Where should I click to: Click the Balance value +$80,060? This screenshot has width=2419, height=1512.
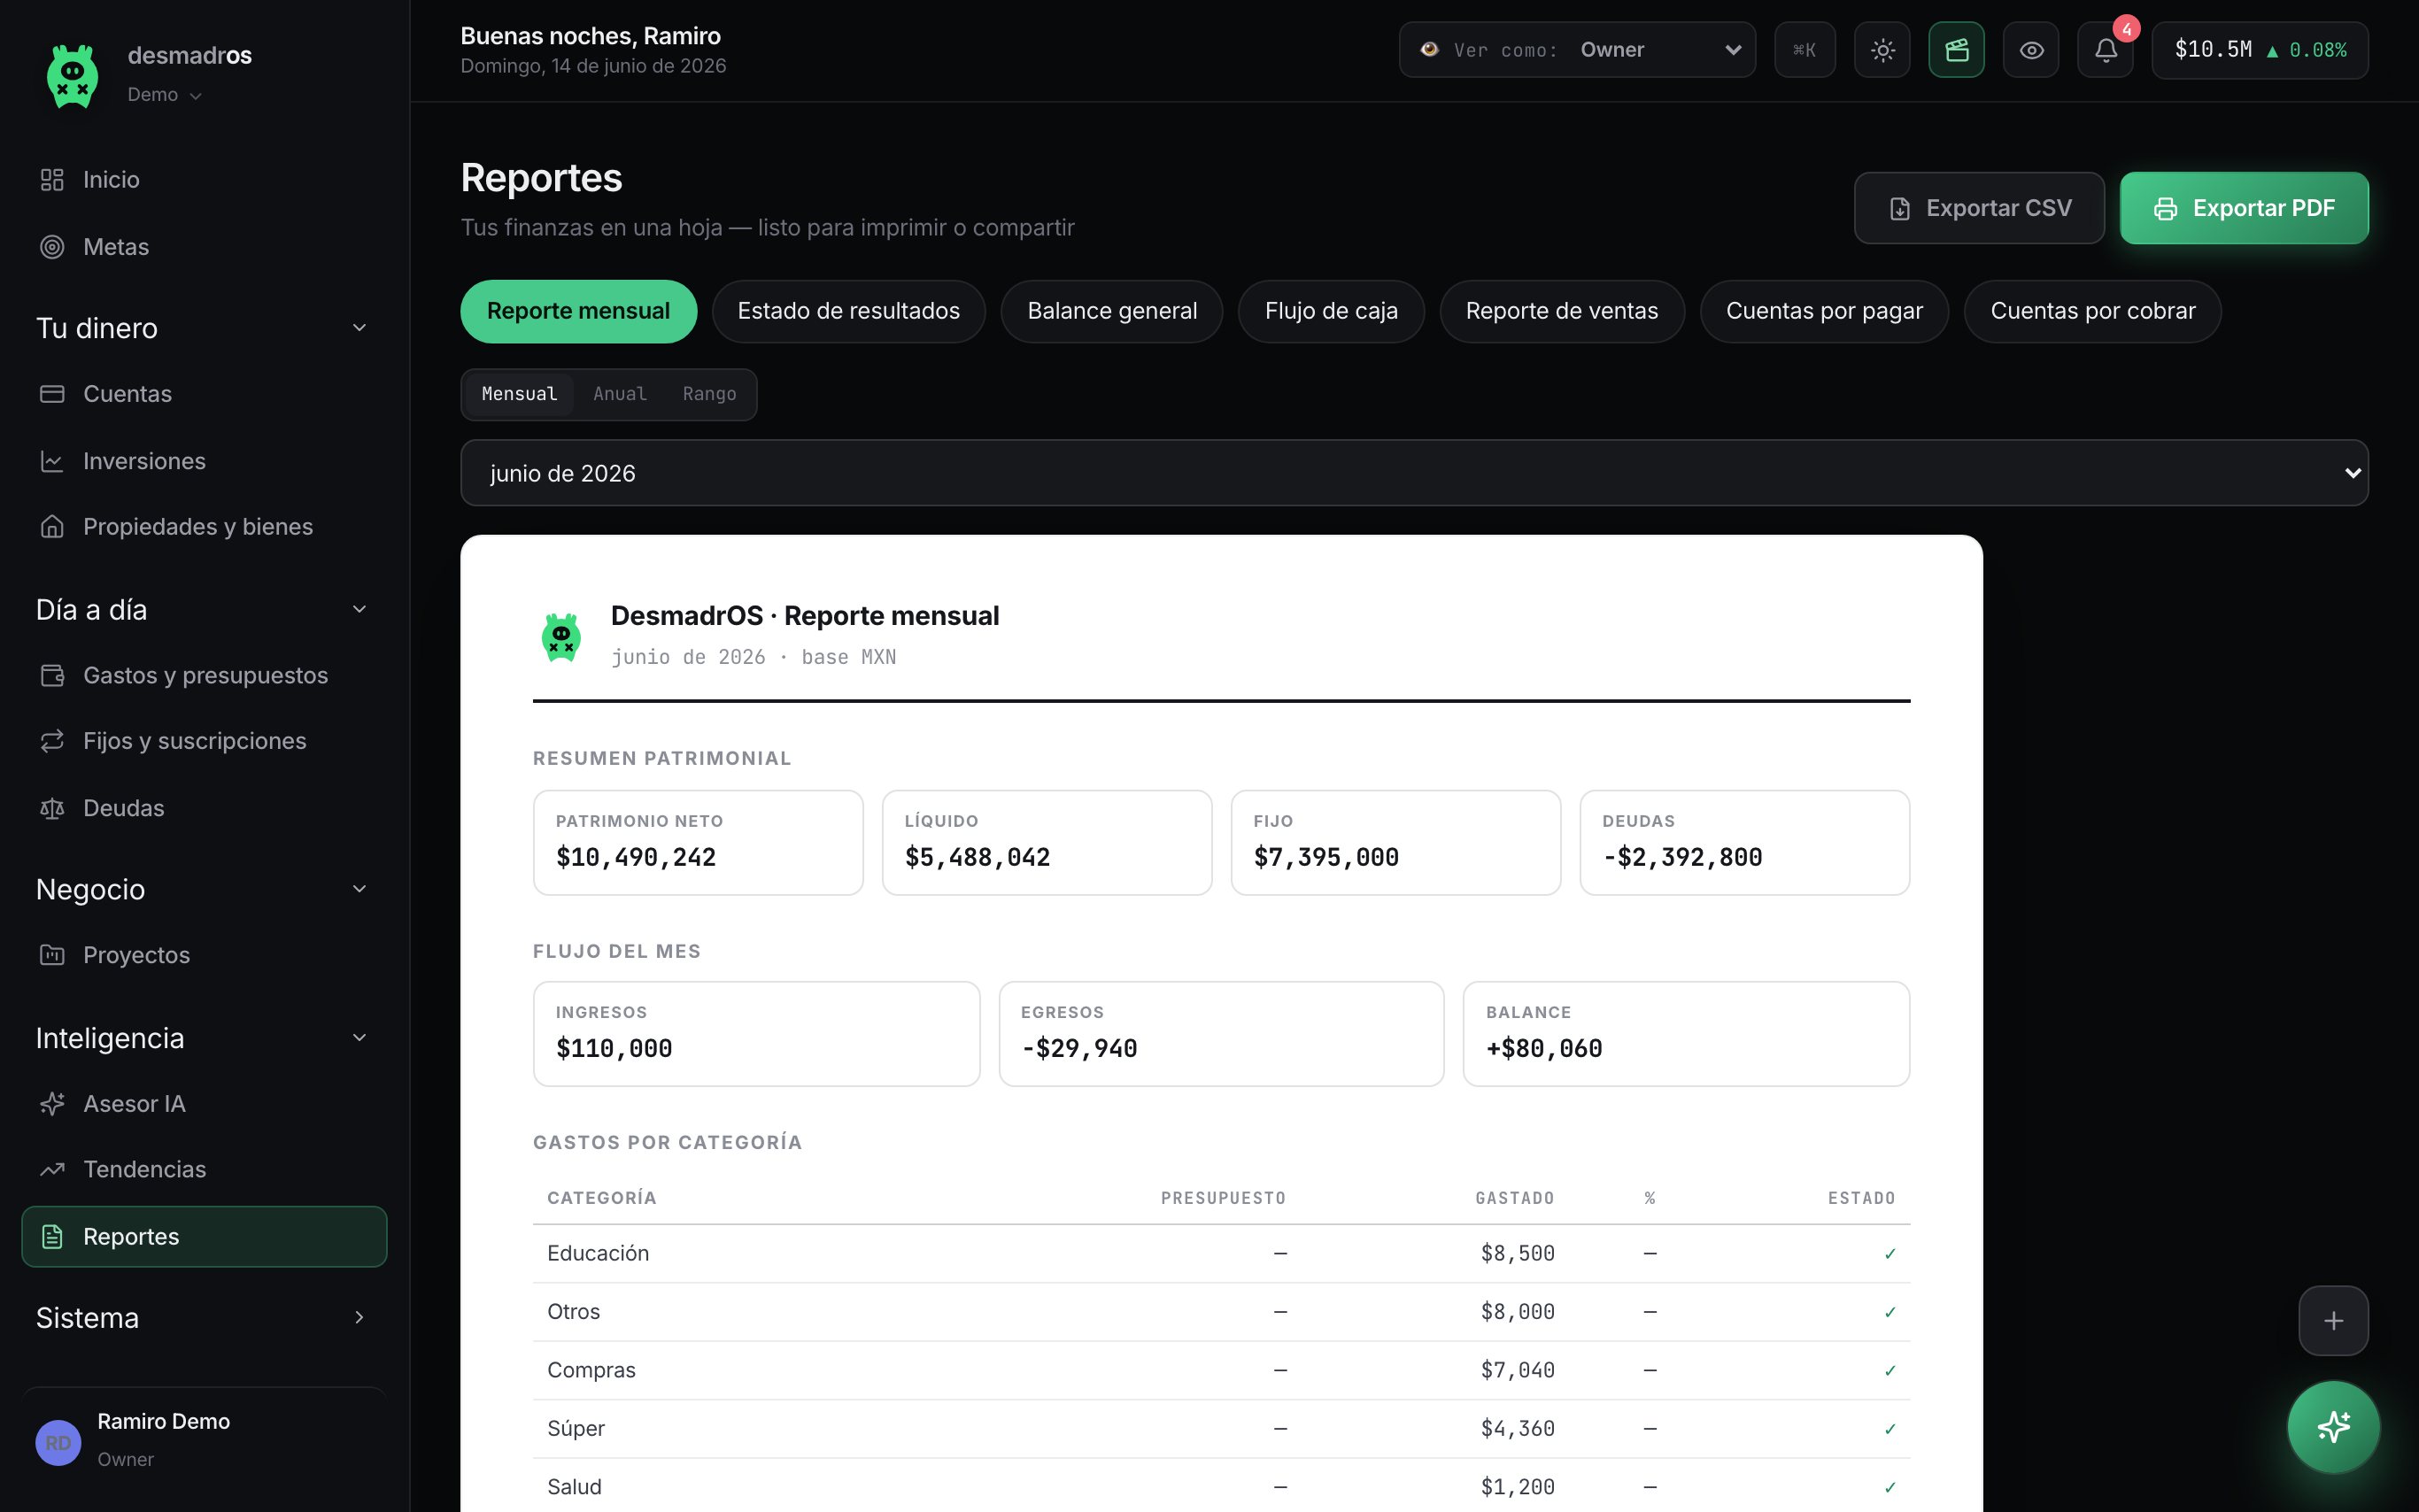(1544, 1049)
